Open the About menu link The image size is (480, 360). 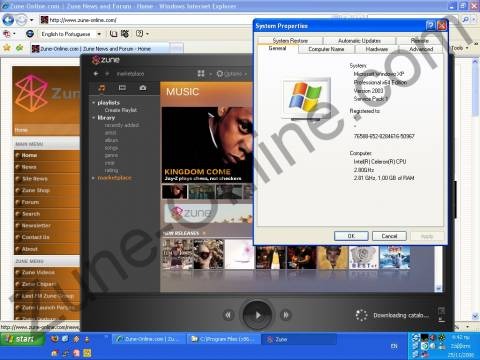click(x=29, y=249)
